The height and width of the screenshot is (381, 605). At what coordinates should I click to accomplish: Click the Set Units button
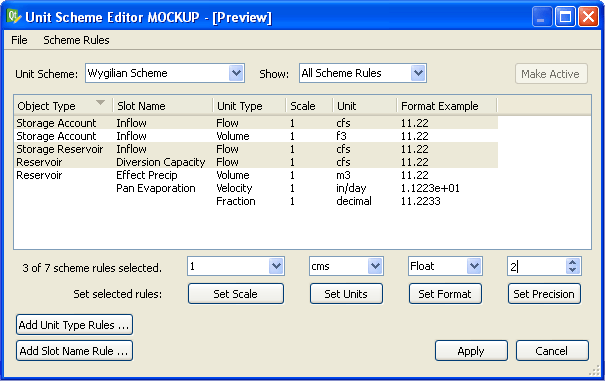click(x=346, y=294)
